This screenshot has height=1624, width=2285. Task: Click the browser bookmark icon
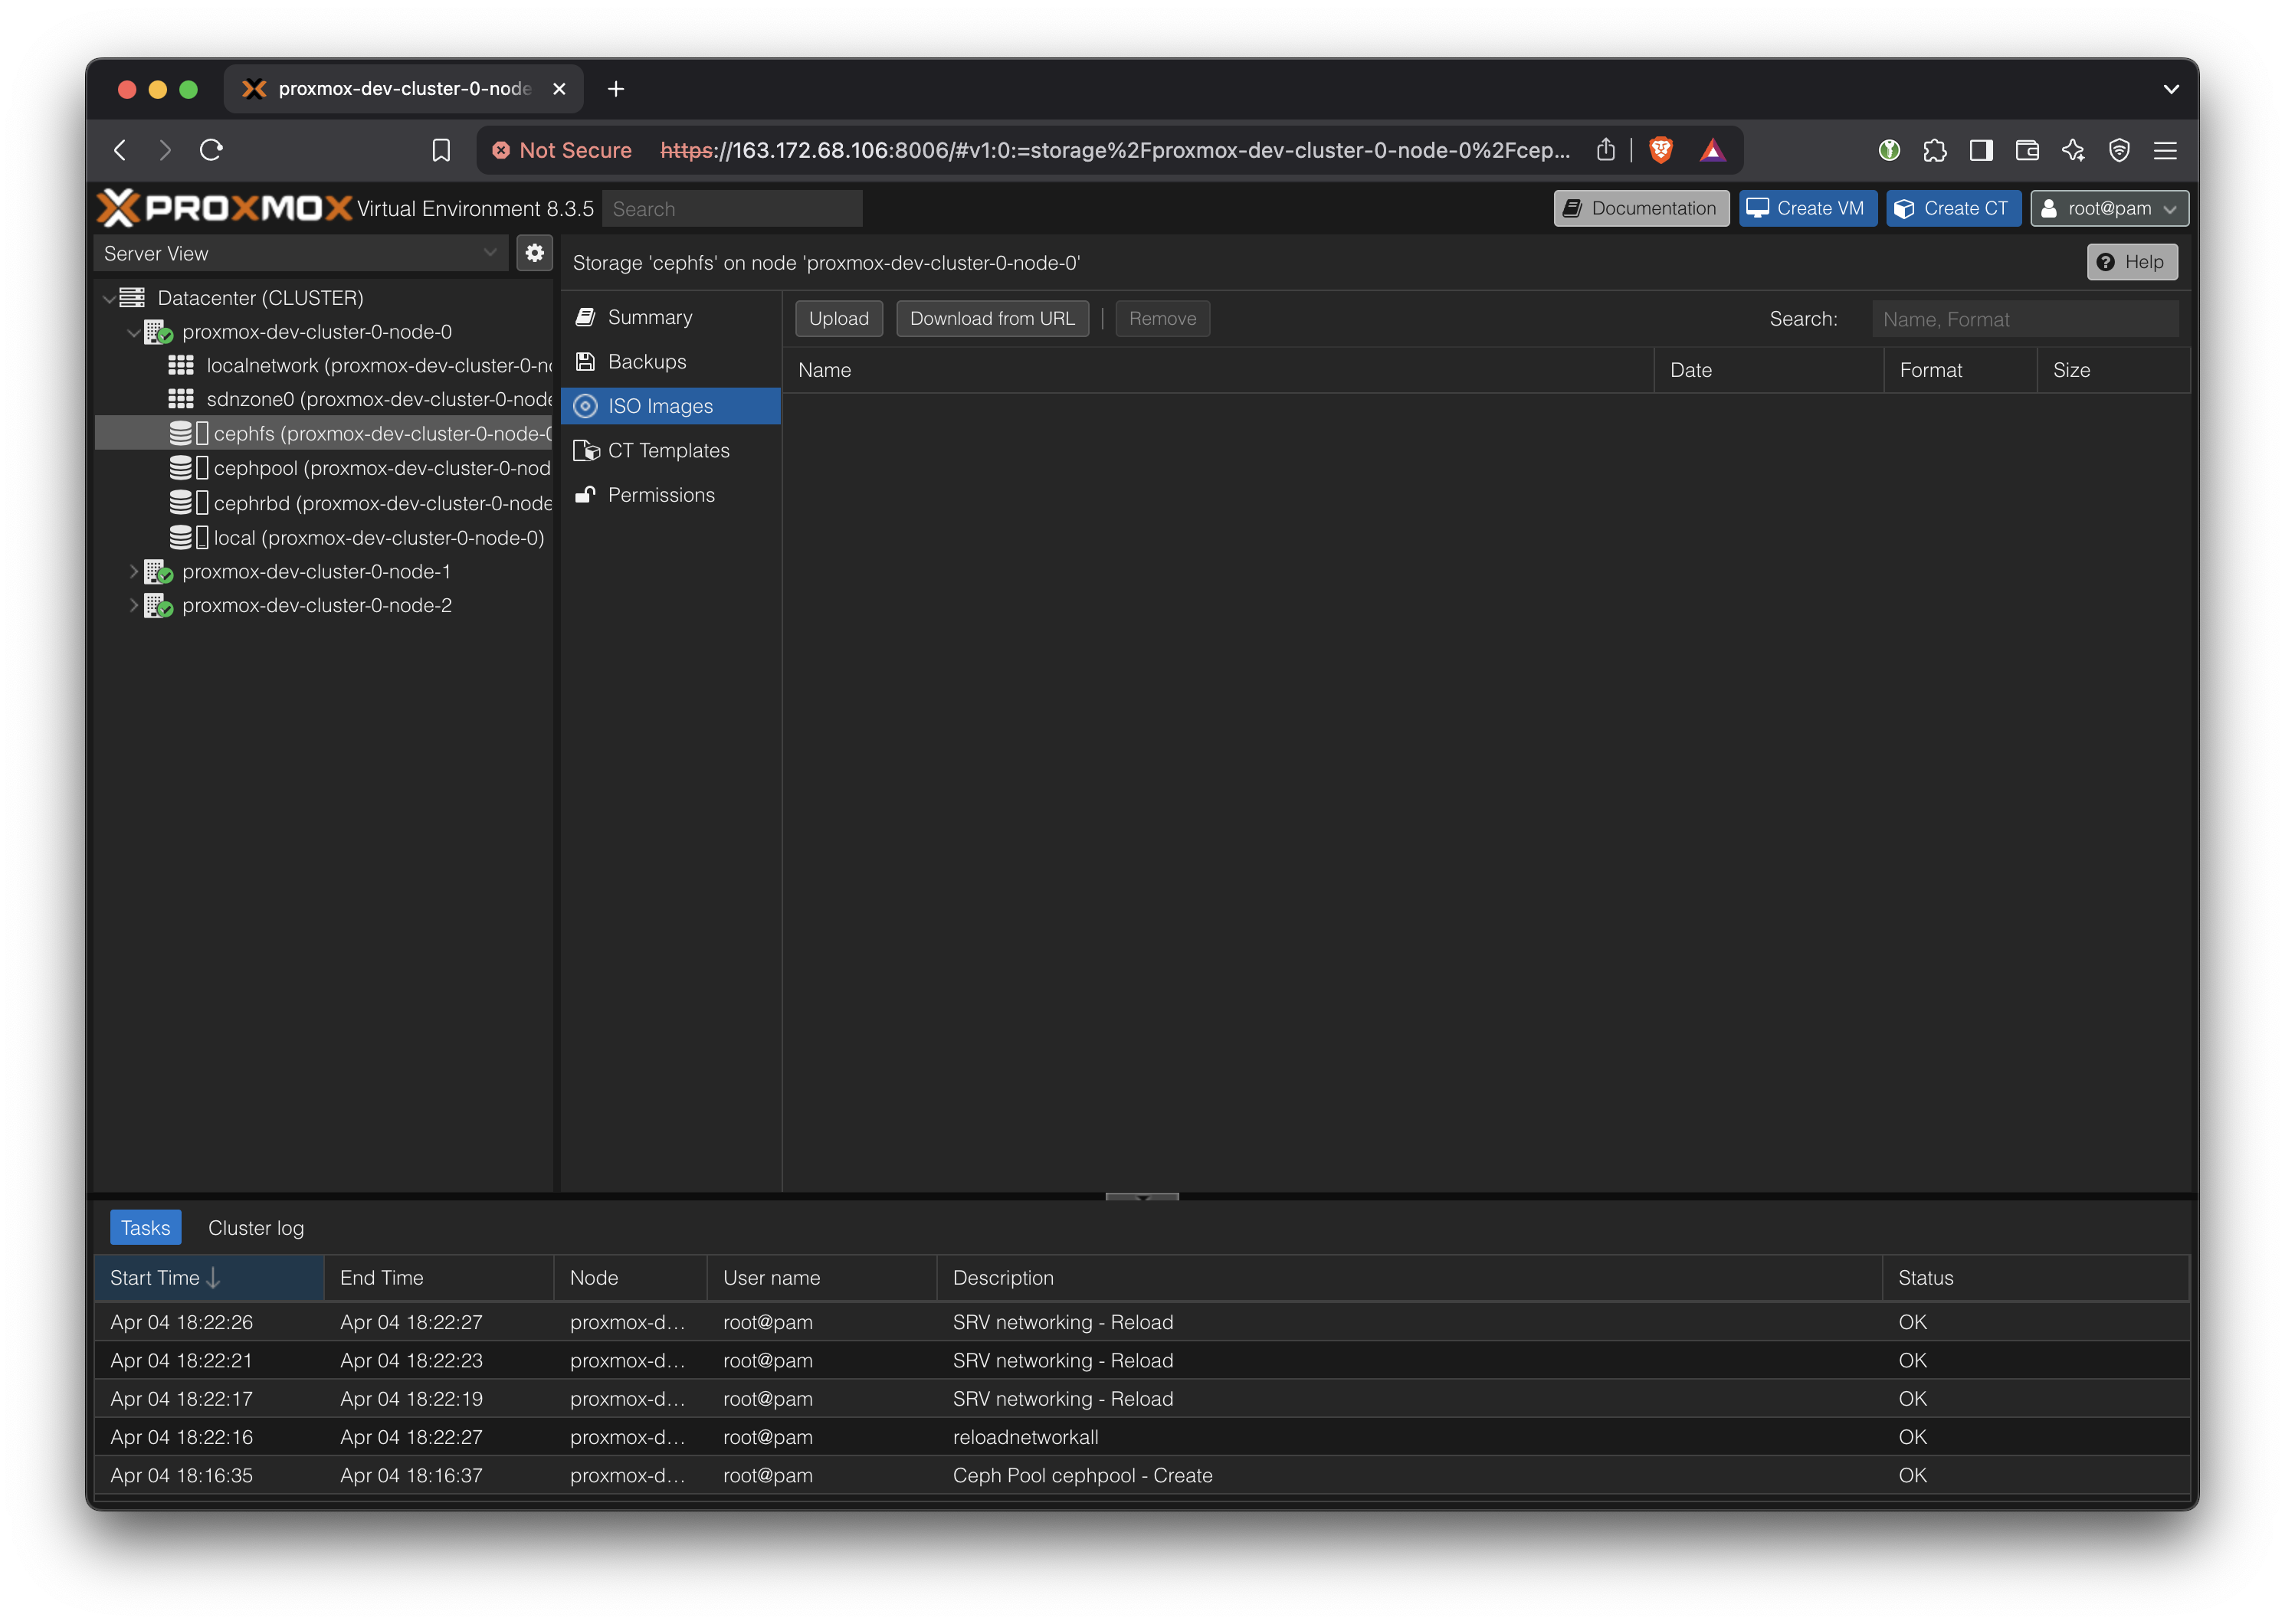point(441,150)
